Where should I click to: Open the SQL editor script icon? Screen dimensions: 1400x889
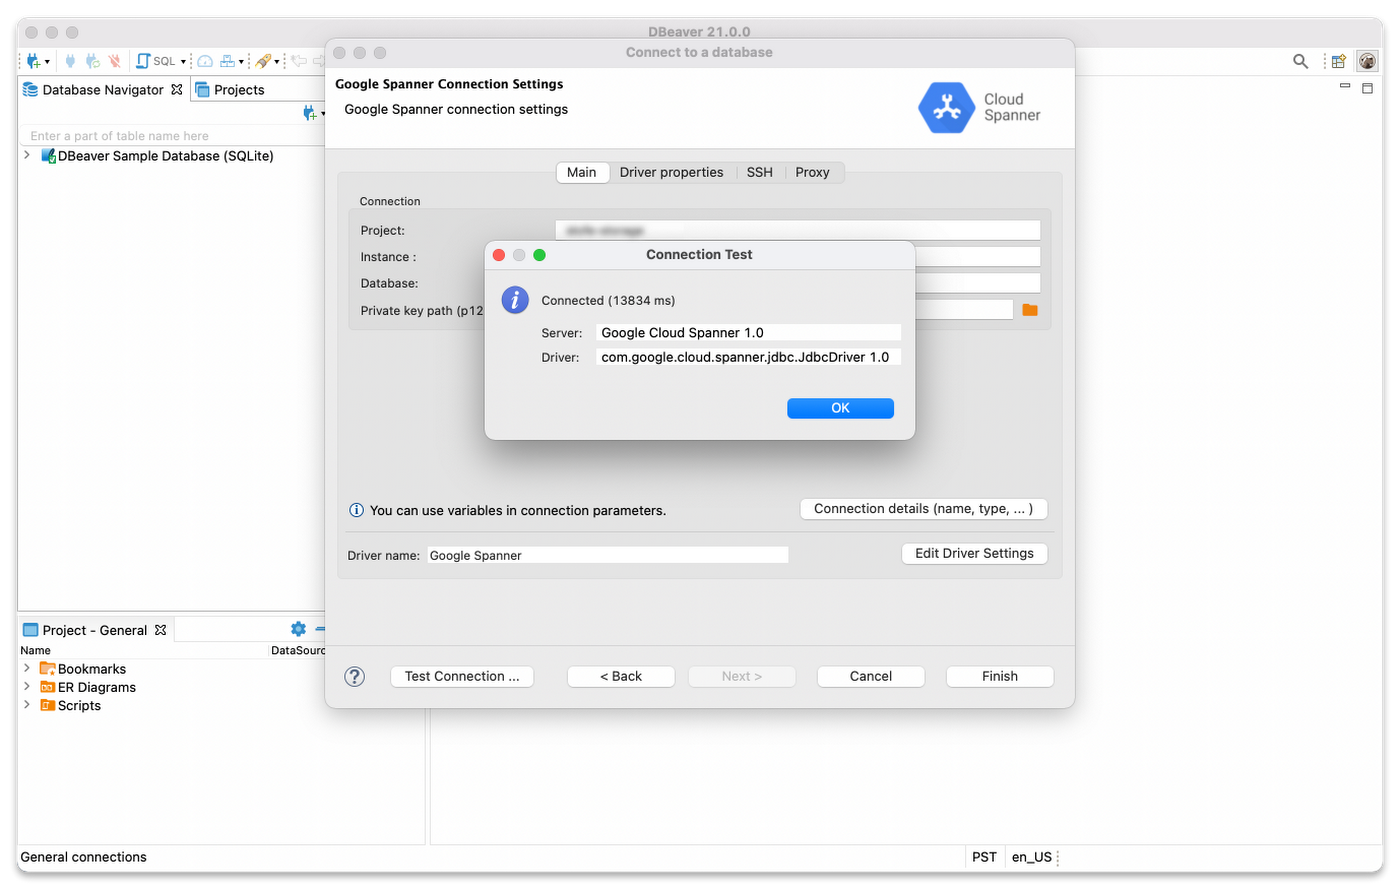point(144,61)
